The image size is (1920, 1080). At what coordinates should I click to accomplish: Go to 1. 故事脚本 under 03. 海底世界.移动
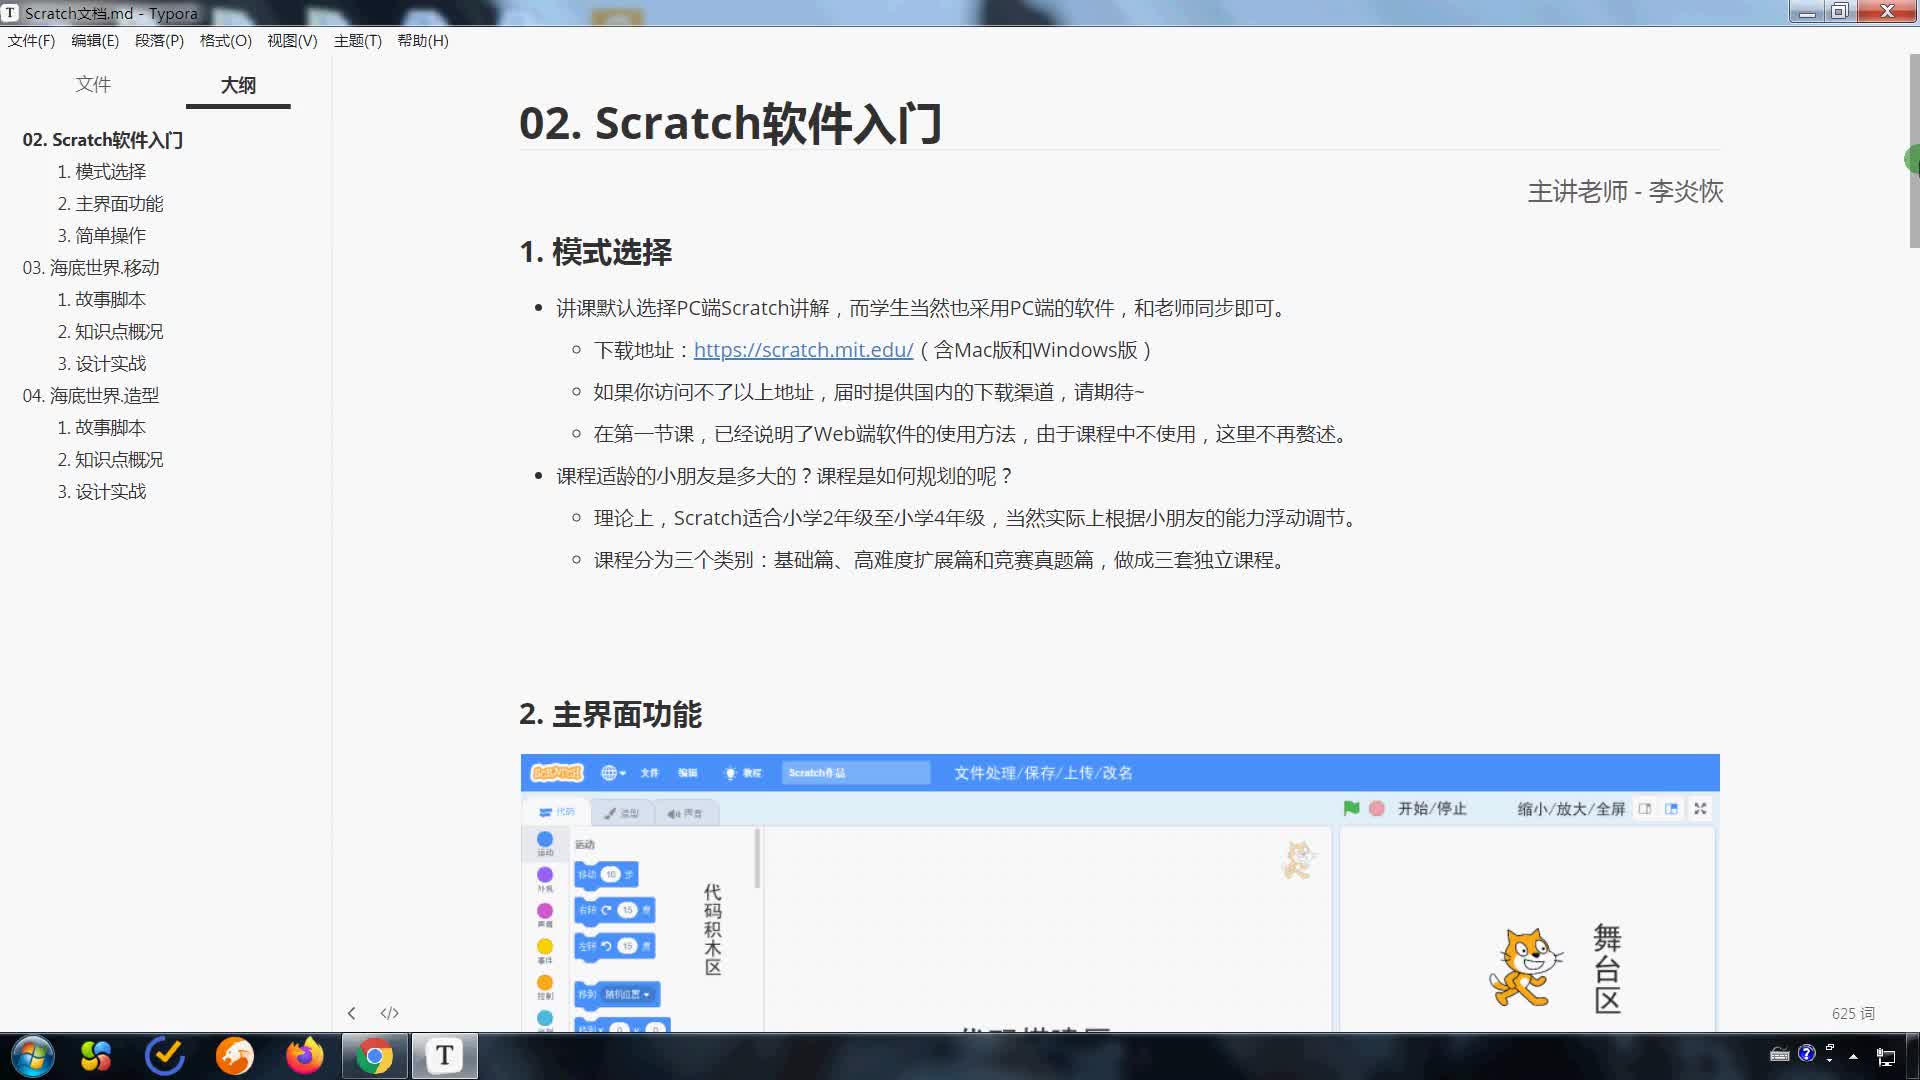[102, 300]
